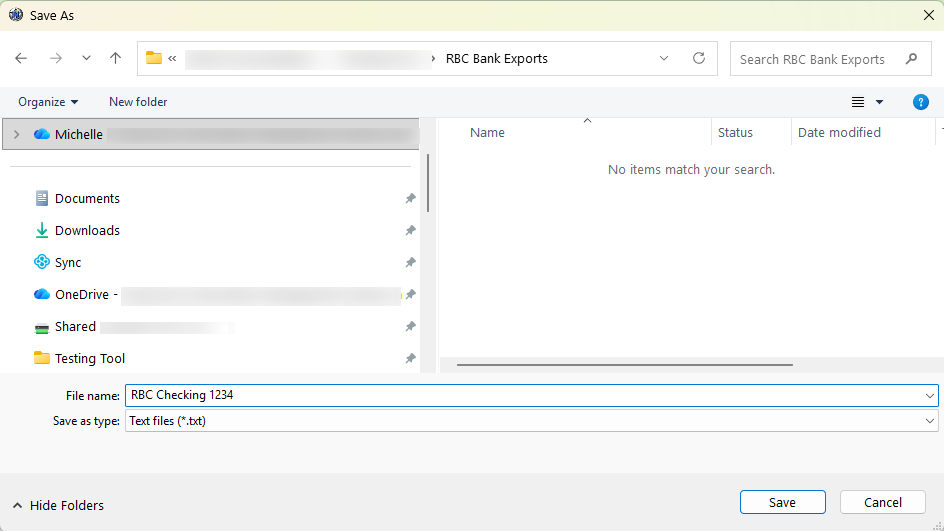Click the change view icon
This screenshot has width=944, height=531.
pos(858,102)
